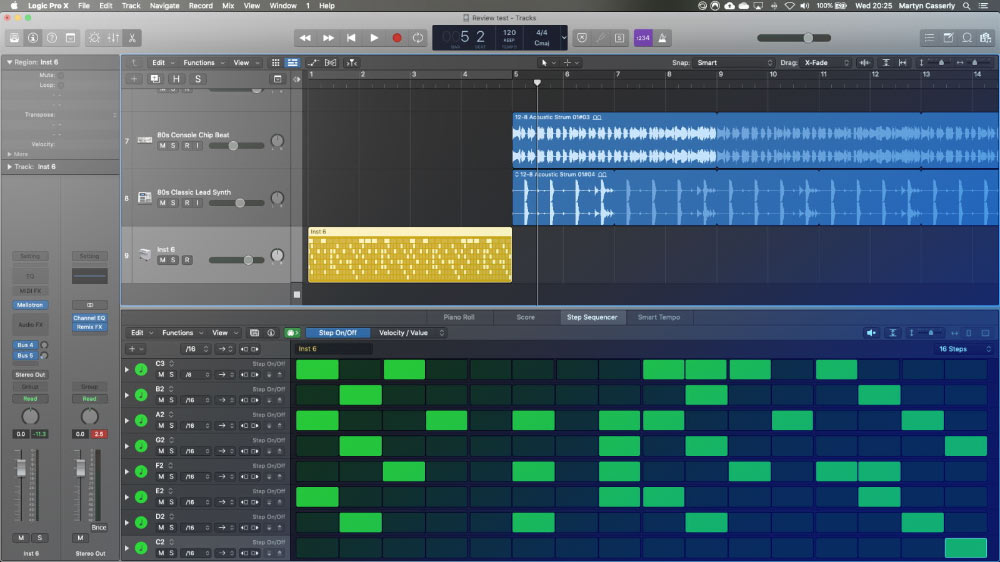Switch to Score tab

[526, 317]
